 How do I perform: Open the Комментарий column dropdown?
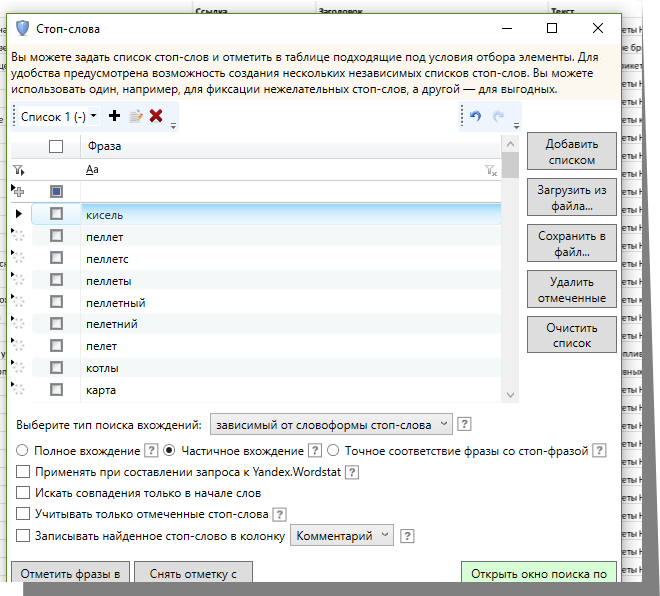[342, 535]
